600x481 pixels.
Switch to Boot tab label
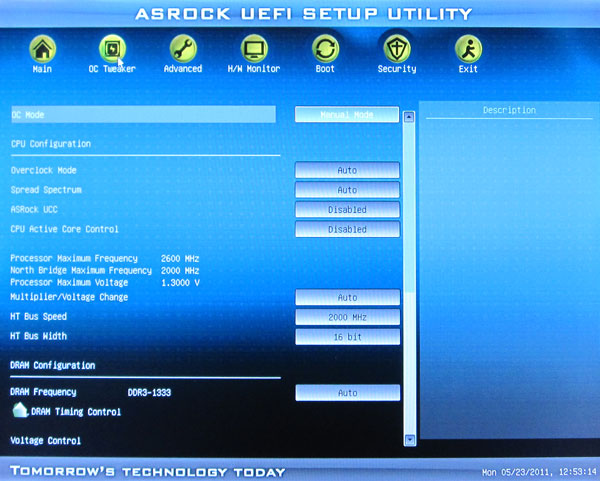coord(325,69)
